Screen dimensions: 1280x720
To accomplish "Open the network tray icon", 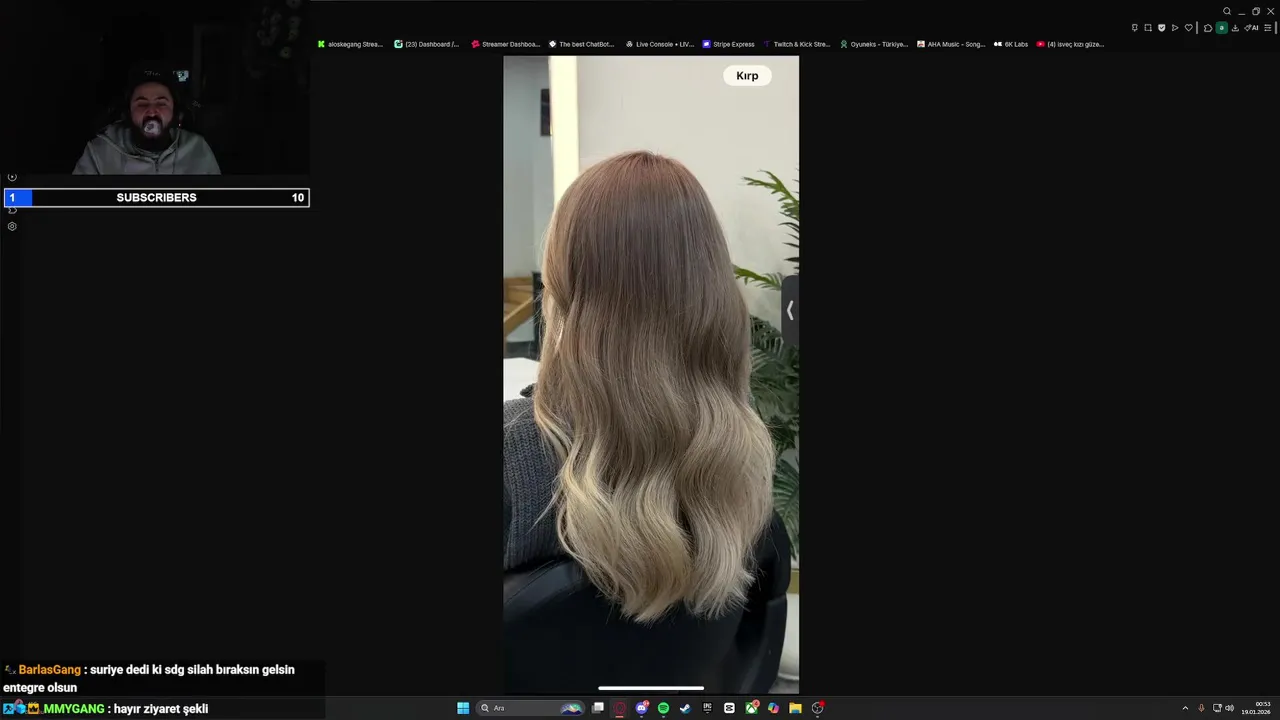I will click(1217, 708).
